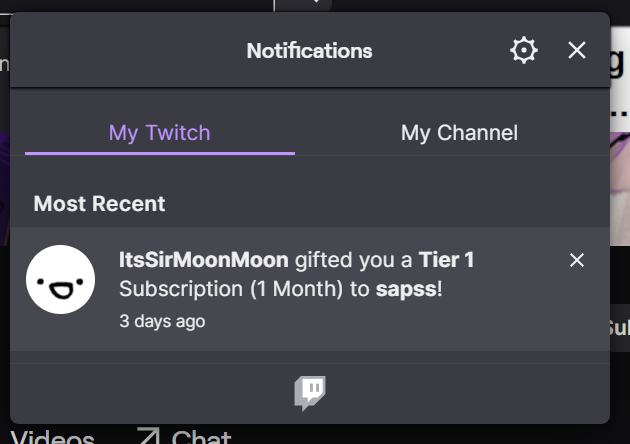
Task: Open the Videos tab below the panel
Action: click(x=52, y=437)
